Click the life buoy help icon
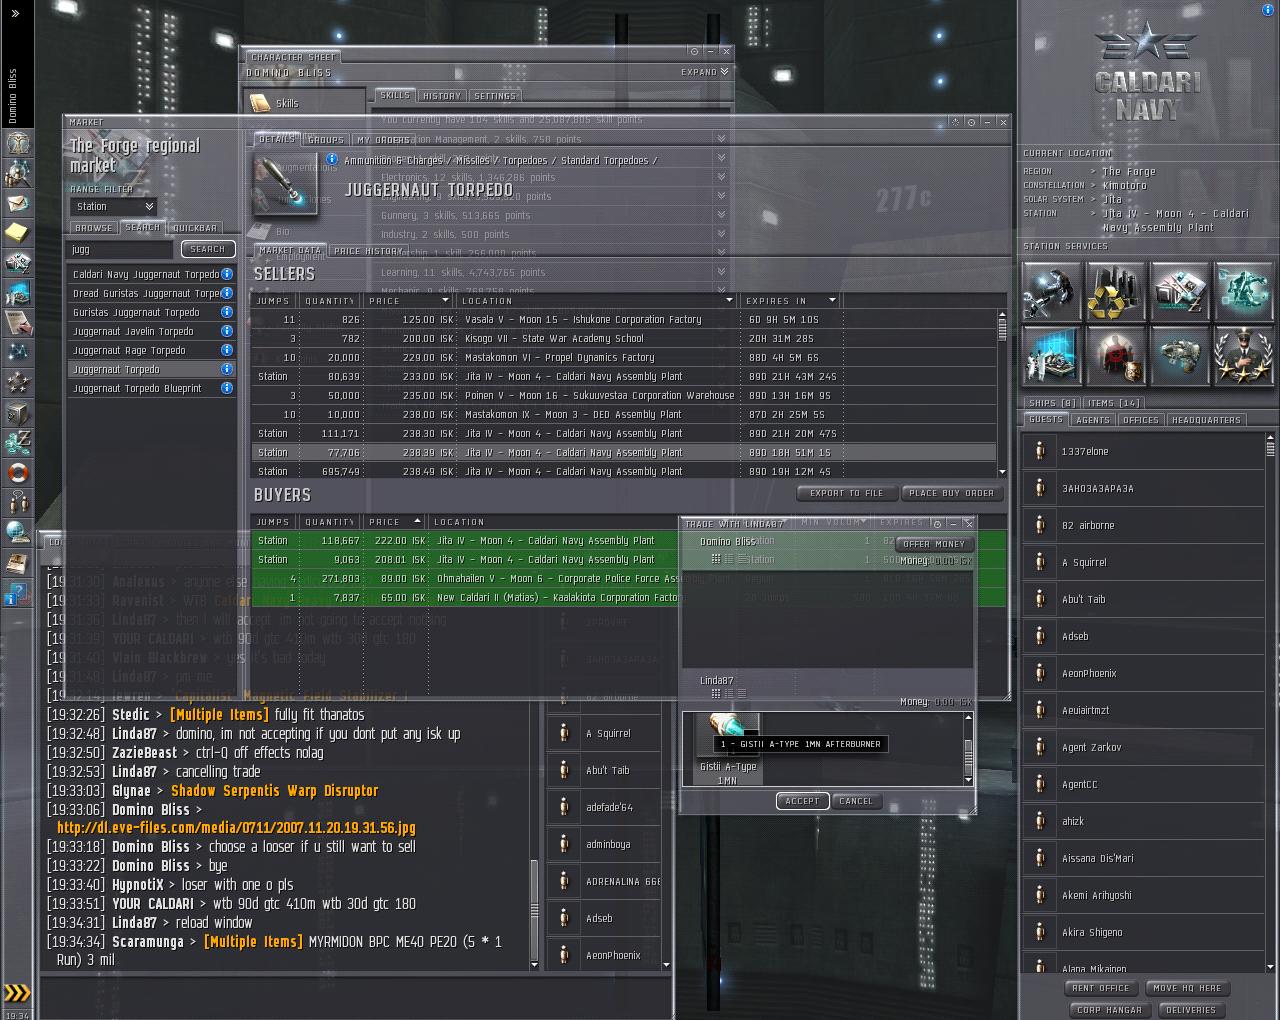Image resolution: width=1280 pixels, height=1020 pixels. 17,472
